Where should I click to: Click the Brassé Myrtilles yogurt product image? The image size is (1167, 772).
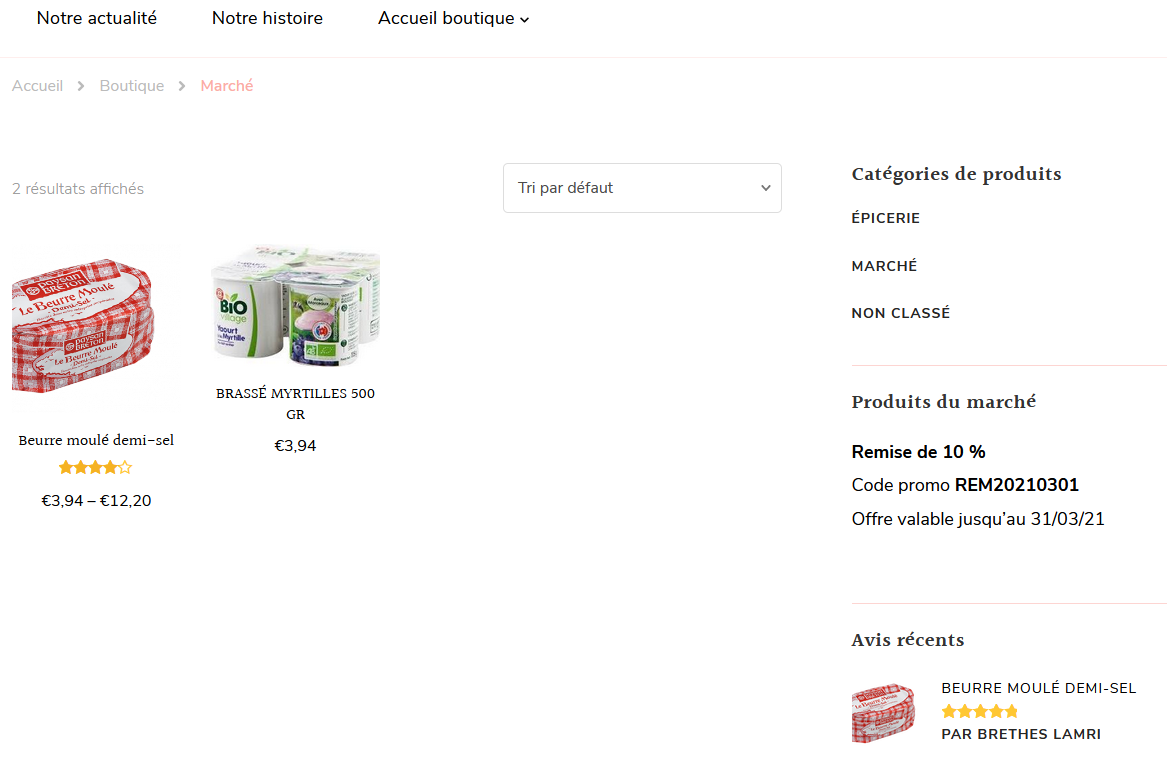296,304
